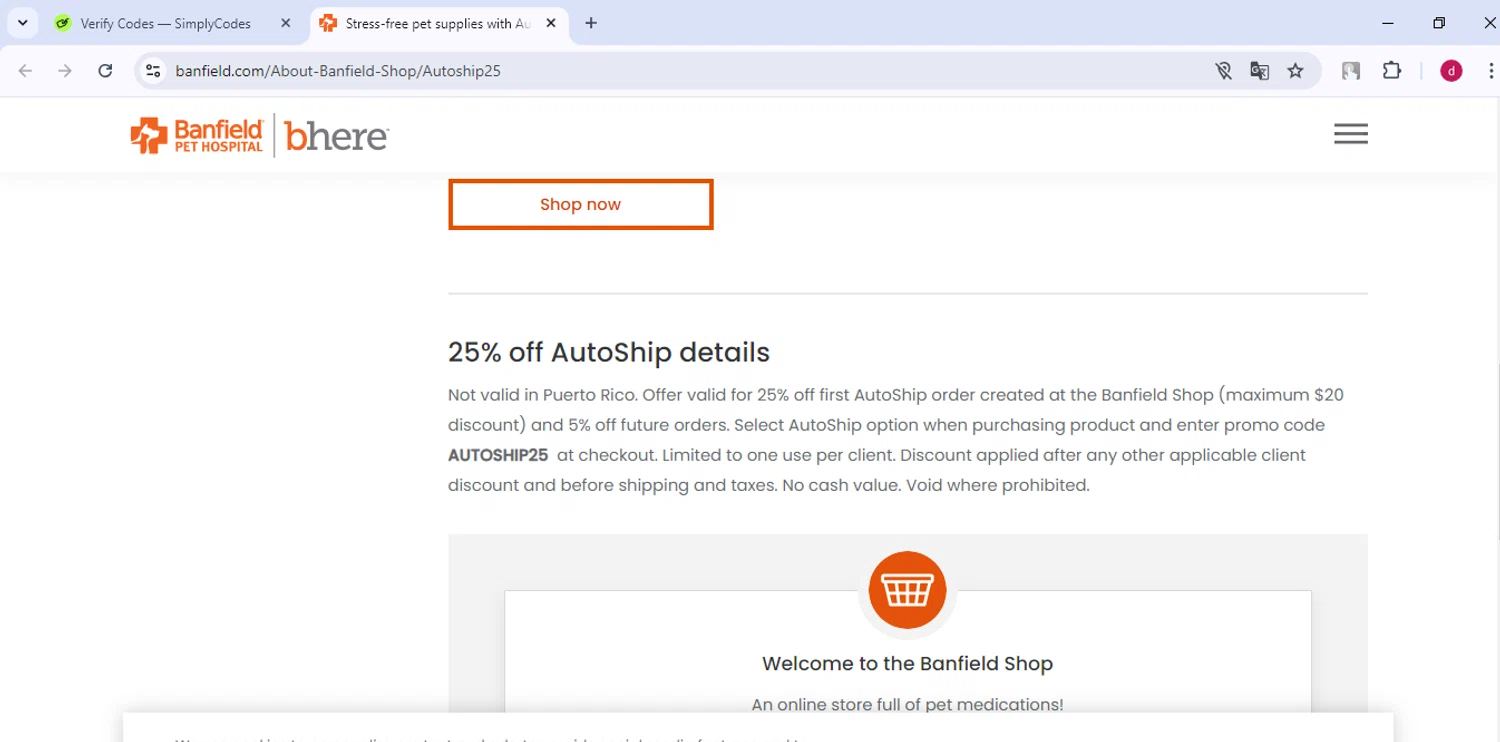This screenshot has height=742, width=1500.
Task: Select the Stress-free pet supplies tab
Action: pyautogui.click(x=436, y=23)
